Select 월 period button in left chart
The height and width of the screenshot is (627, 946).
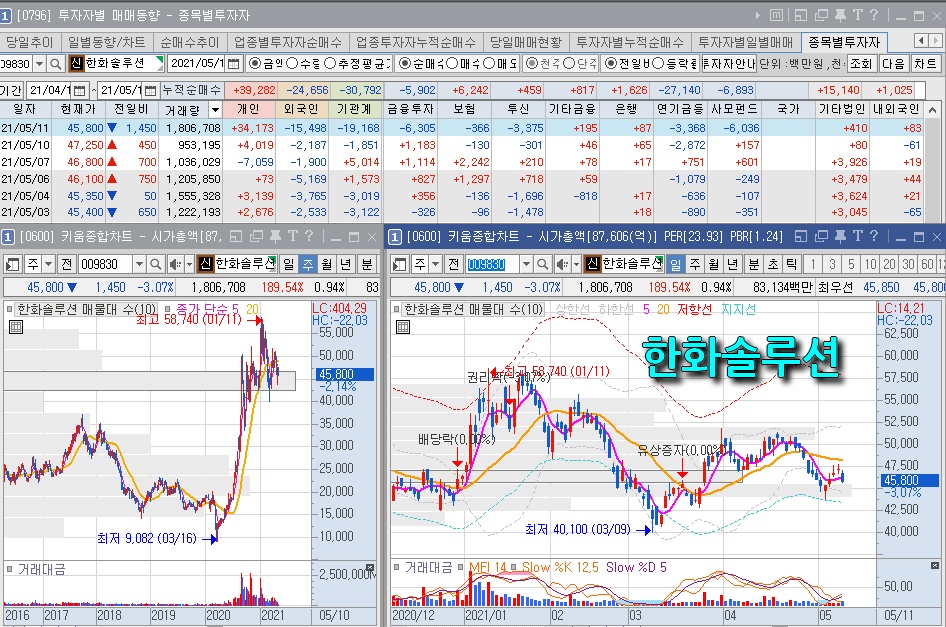327,264
